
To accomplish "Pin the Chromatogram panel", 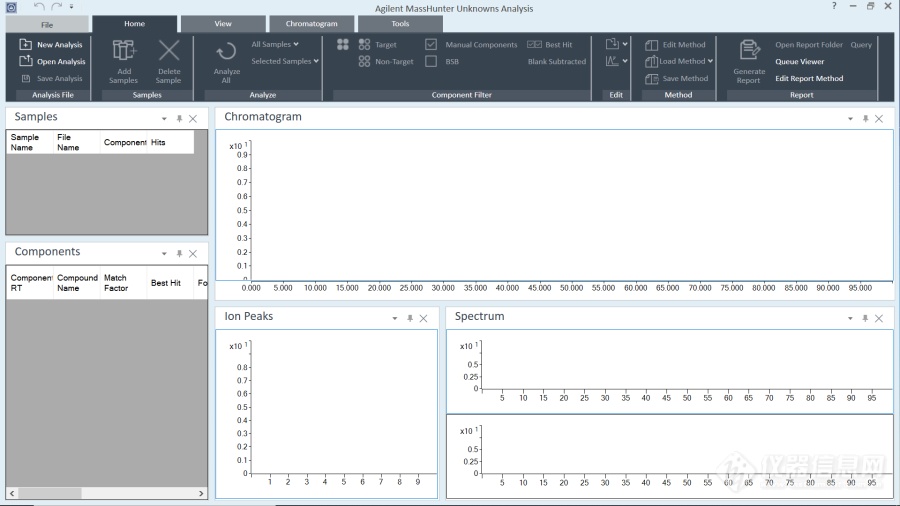I will click(866, 119).
